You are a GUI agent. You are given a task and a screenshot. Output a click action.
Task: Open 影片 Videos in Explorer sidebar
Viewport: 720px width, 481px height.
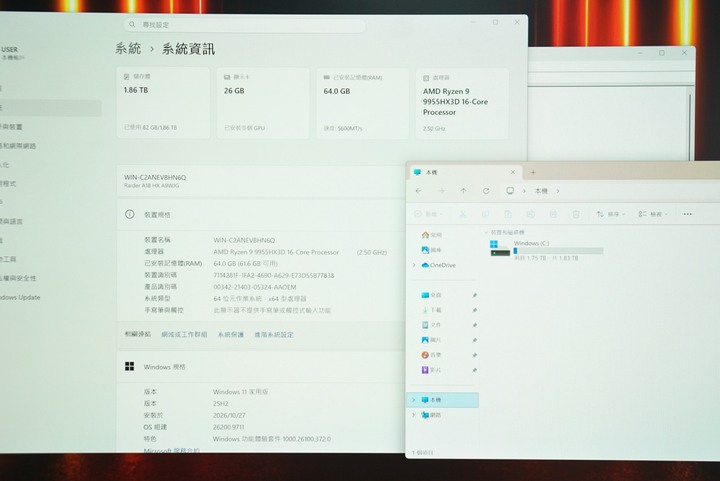click(432, 370)
